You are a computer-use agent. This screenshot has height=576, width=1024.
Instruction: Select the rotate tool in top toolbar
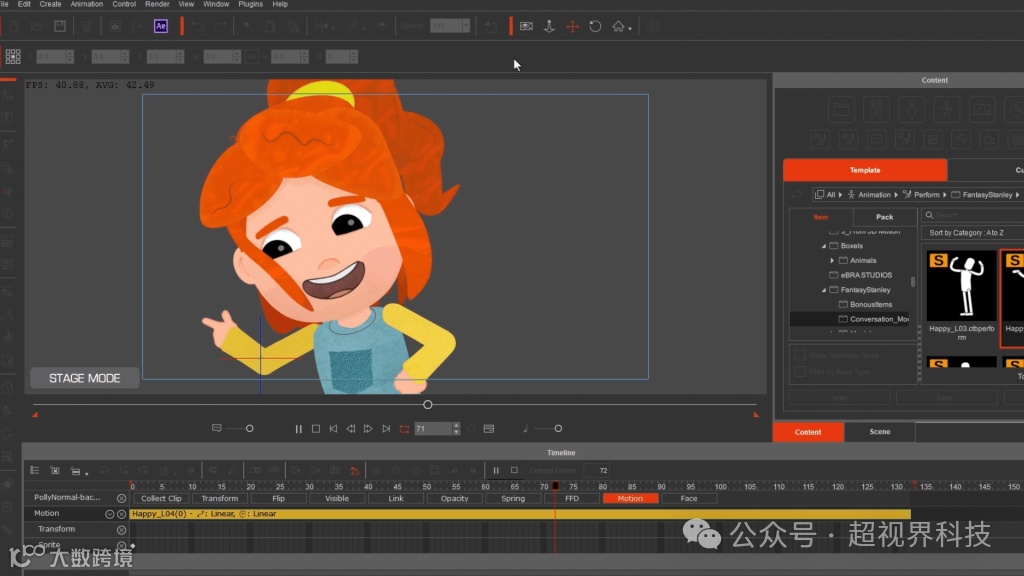coord(595,26)
